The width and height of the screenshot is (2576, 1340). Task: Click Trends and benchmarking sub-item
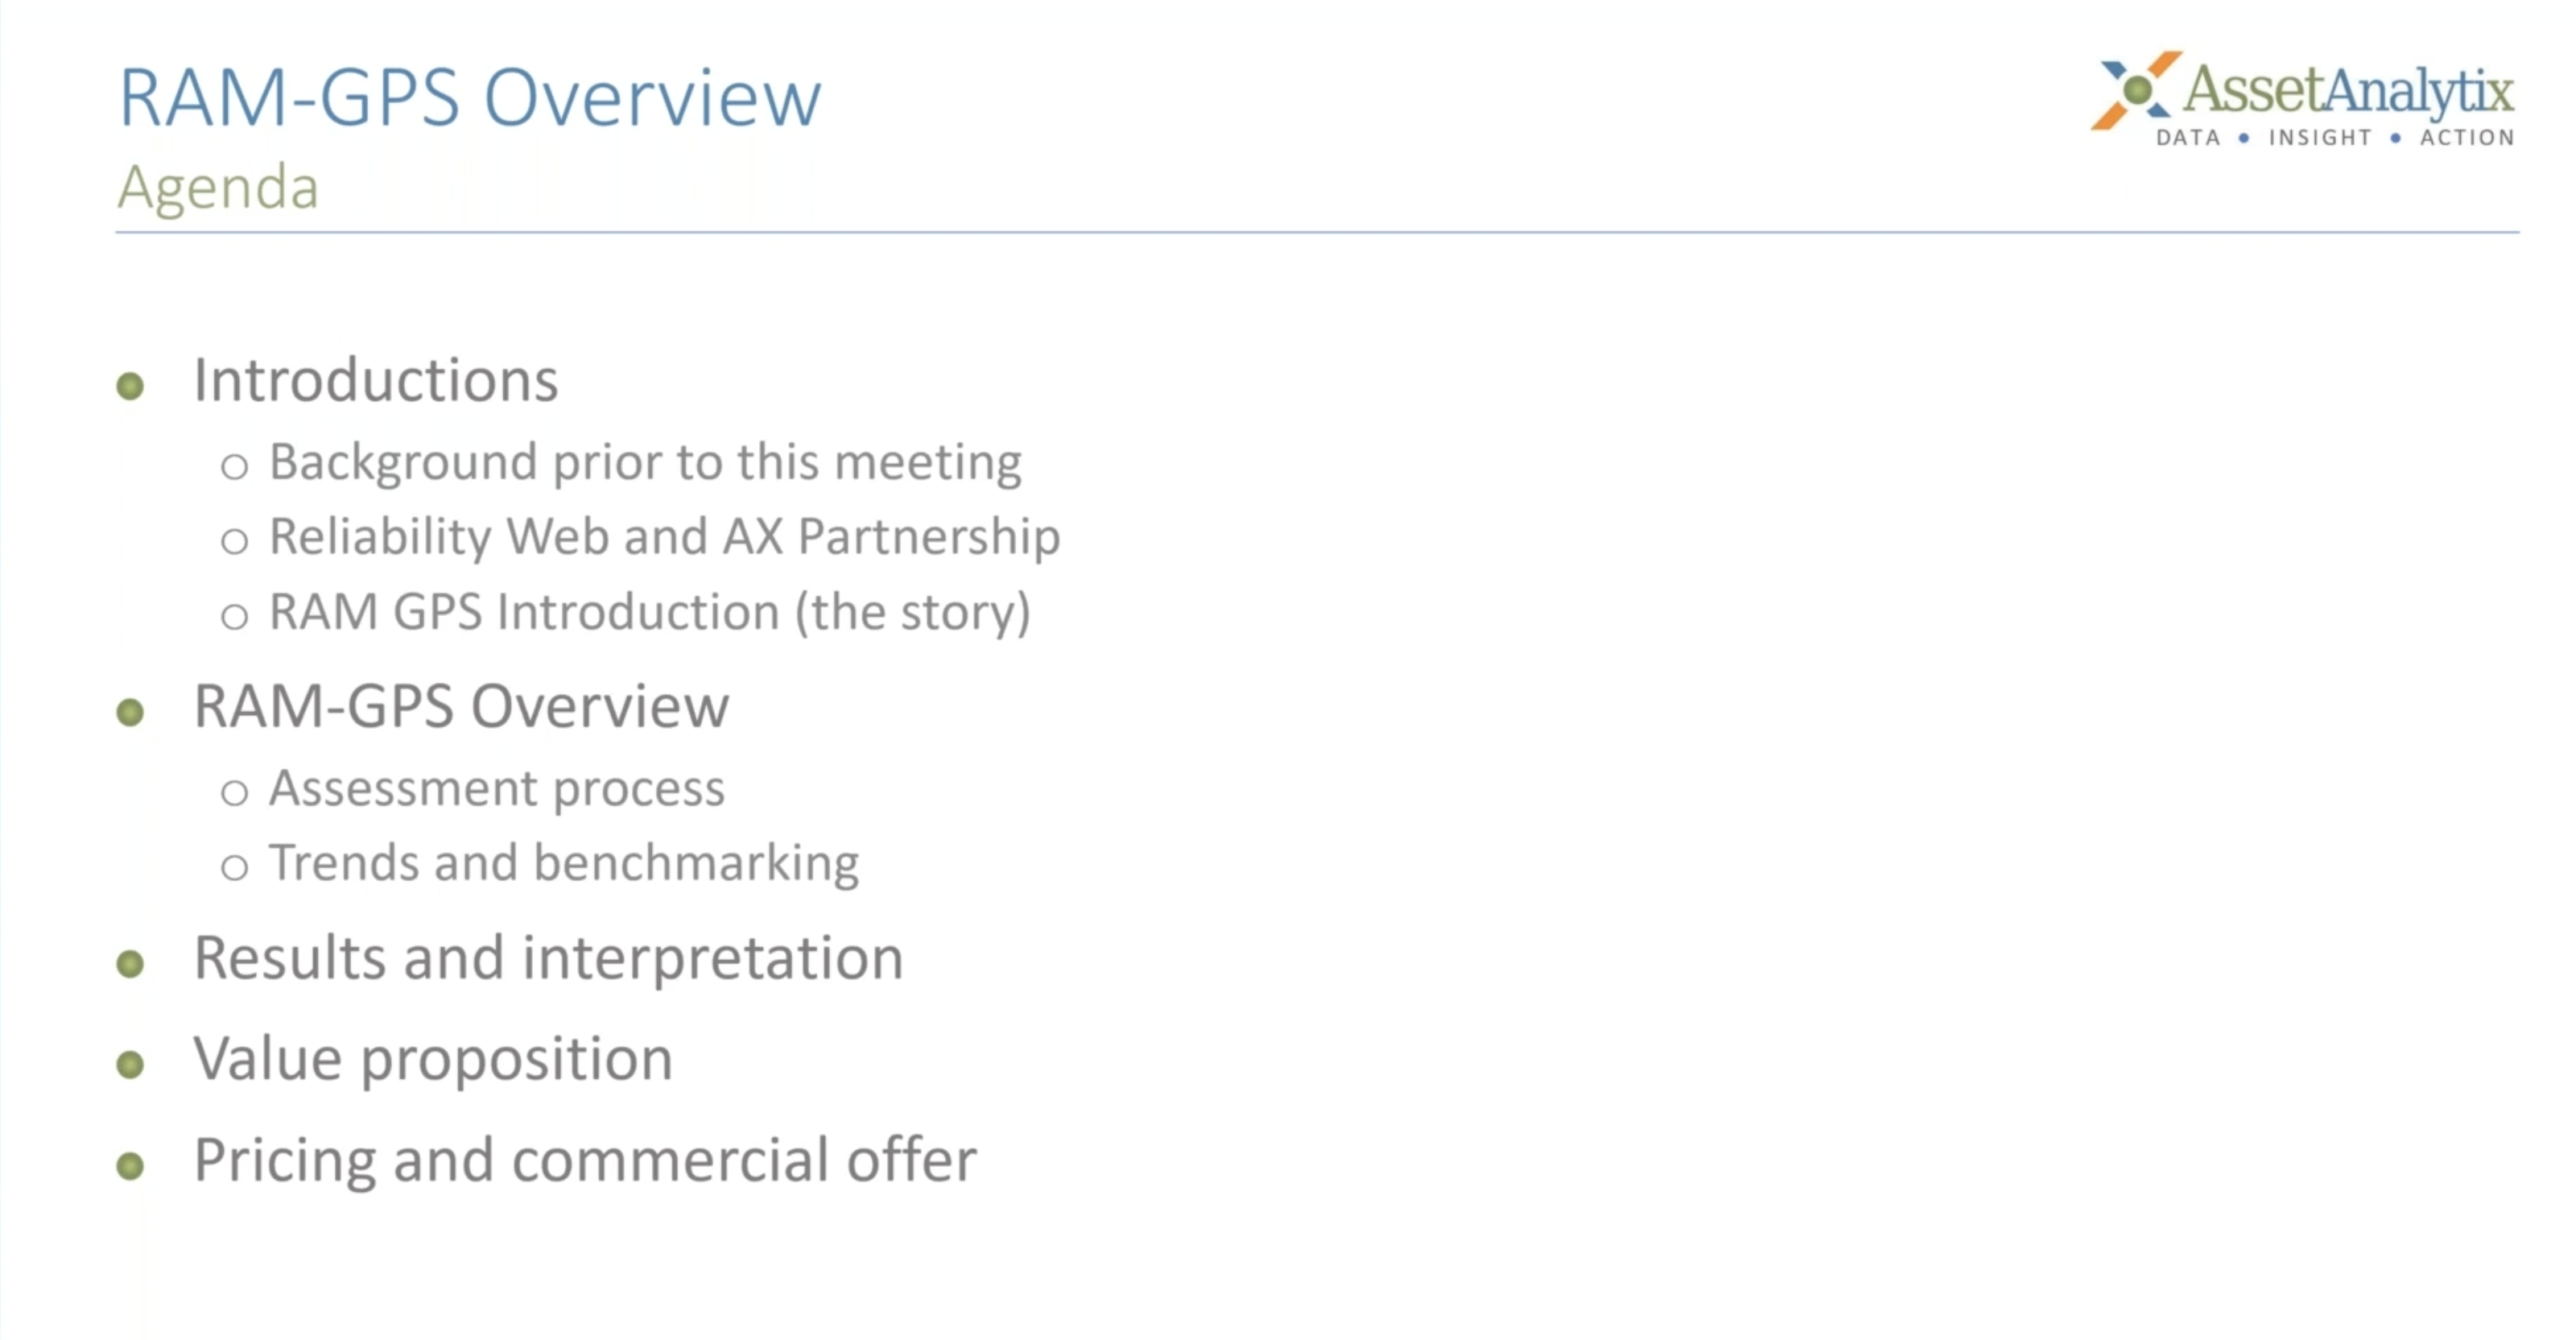click(564, 863)
